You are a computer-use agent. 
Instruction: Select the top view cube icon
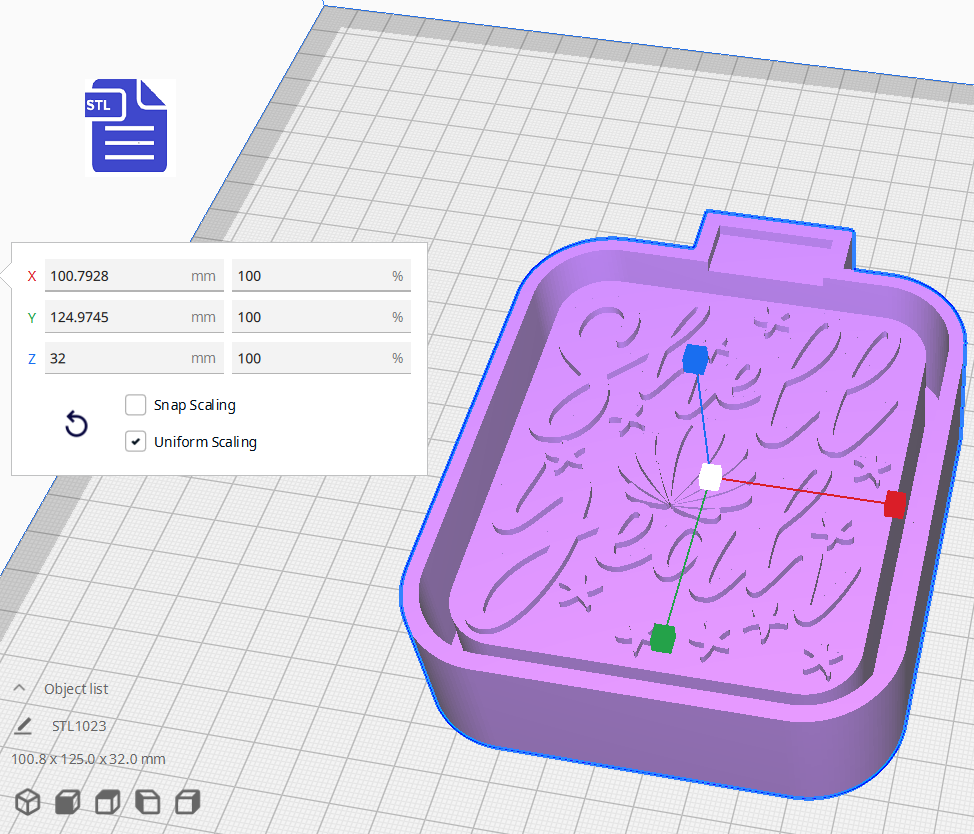[106, 801]
